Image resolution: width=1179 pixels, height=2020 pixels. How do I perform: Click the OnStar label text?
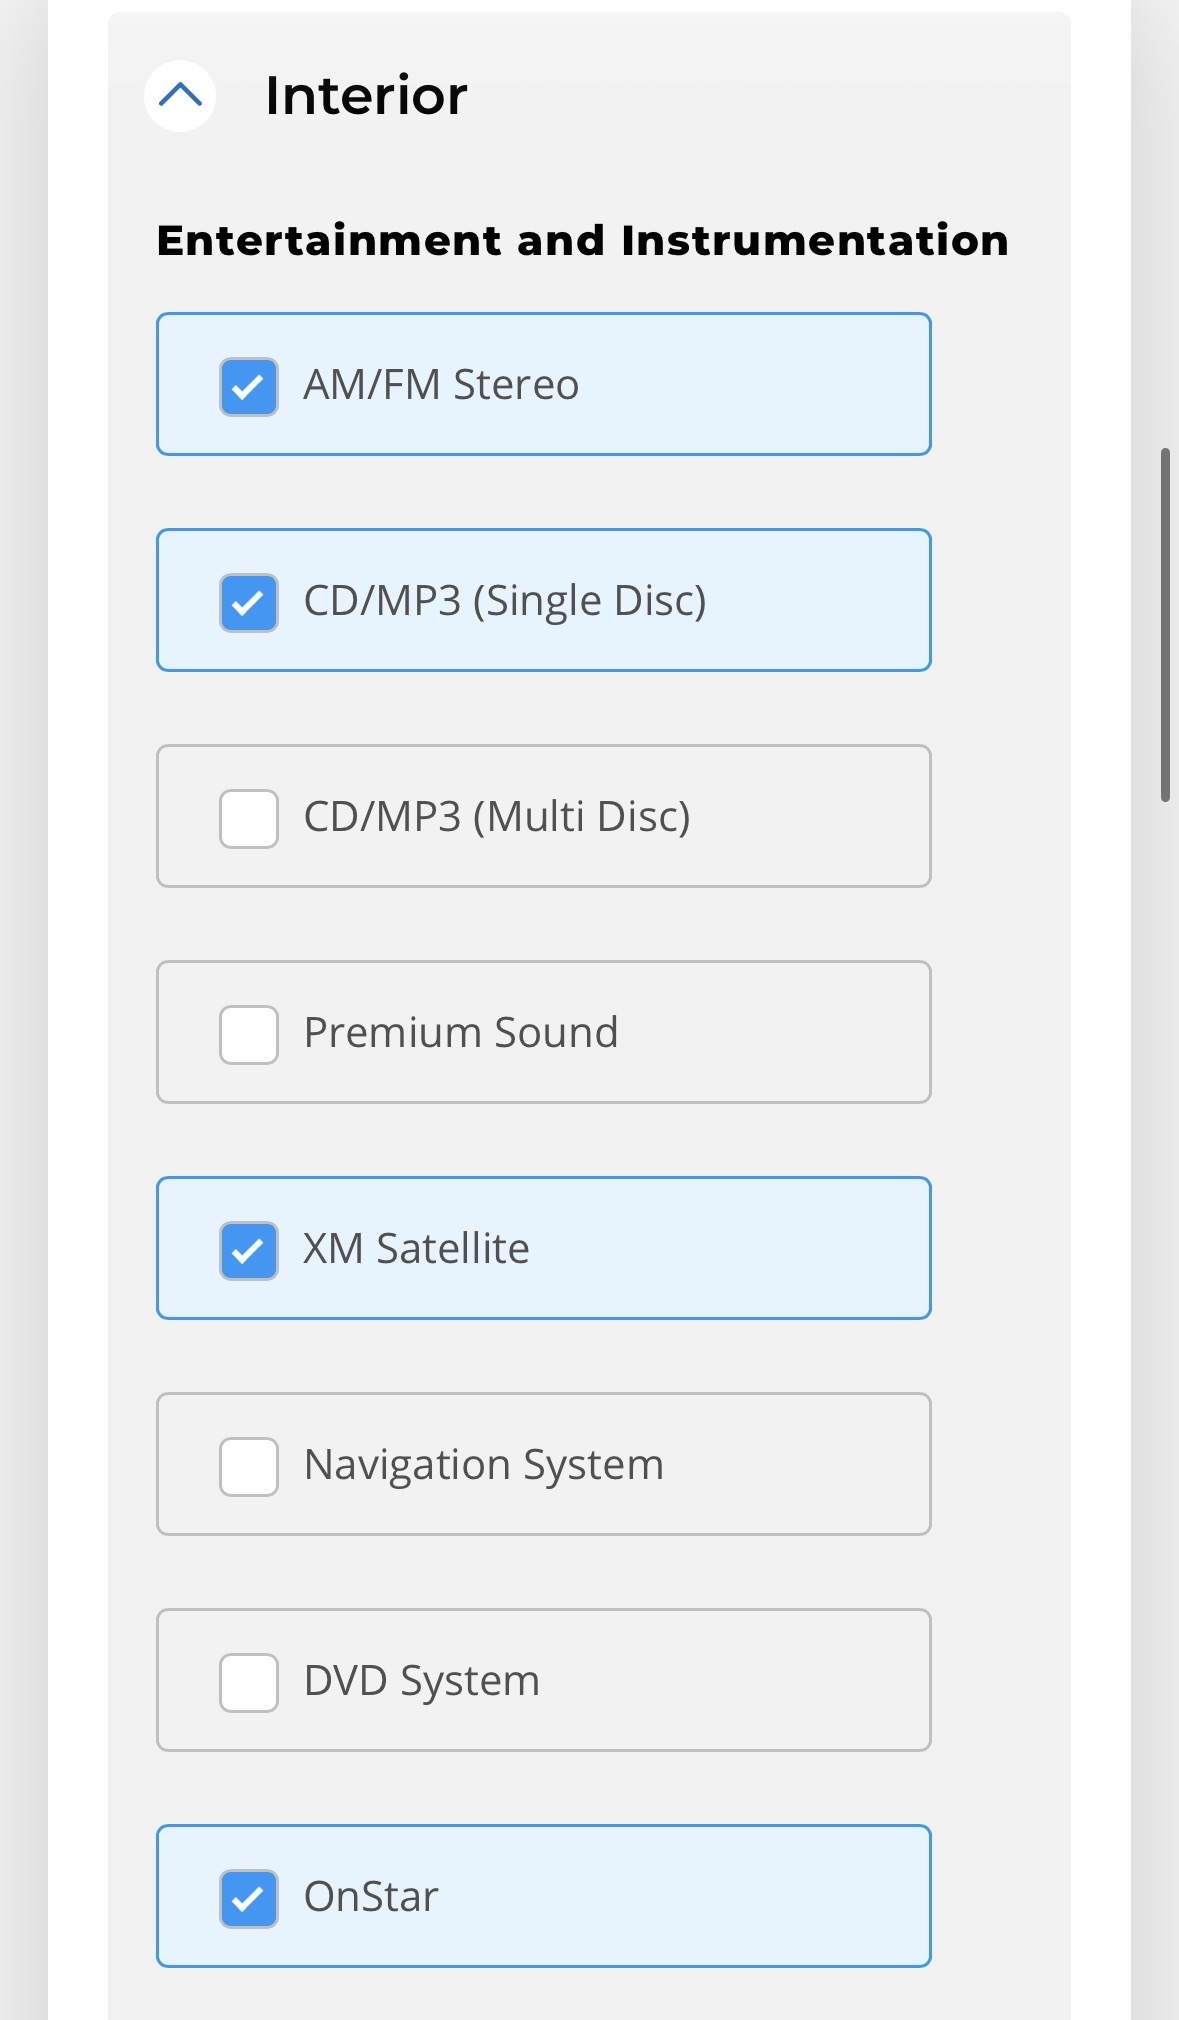371,1897
